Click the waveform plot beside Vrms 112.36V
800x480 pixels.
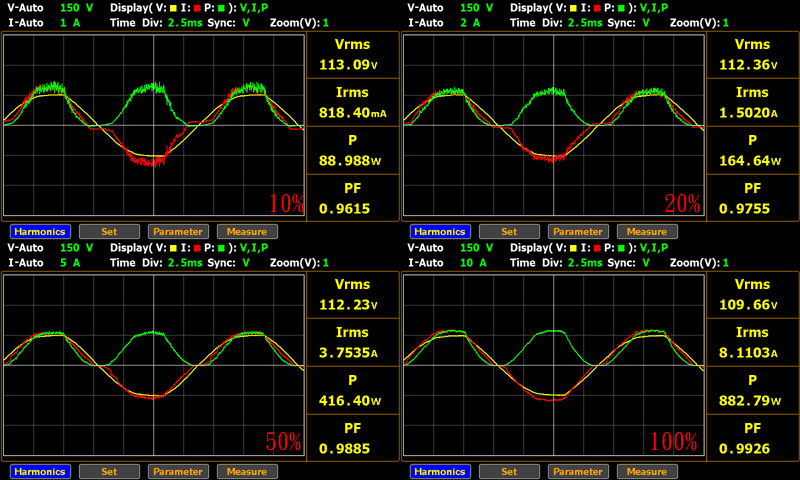(x=554, y=125)
